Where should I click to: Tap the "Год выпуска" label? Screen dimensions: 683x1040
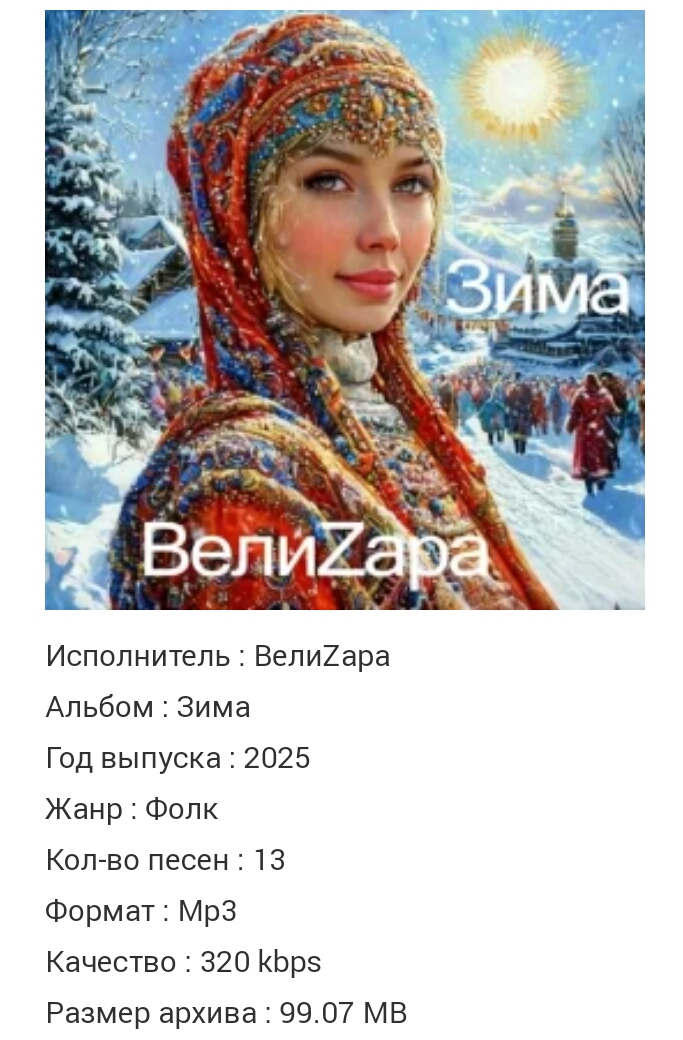pyautogui.click(x=133, y=758)
